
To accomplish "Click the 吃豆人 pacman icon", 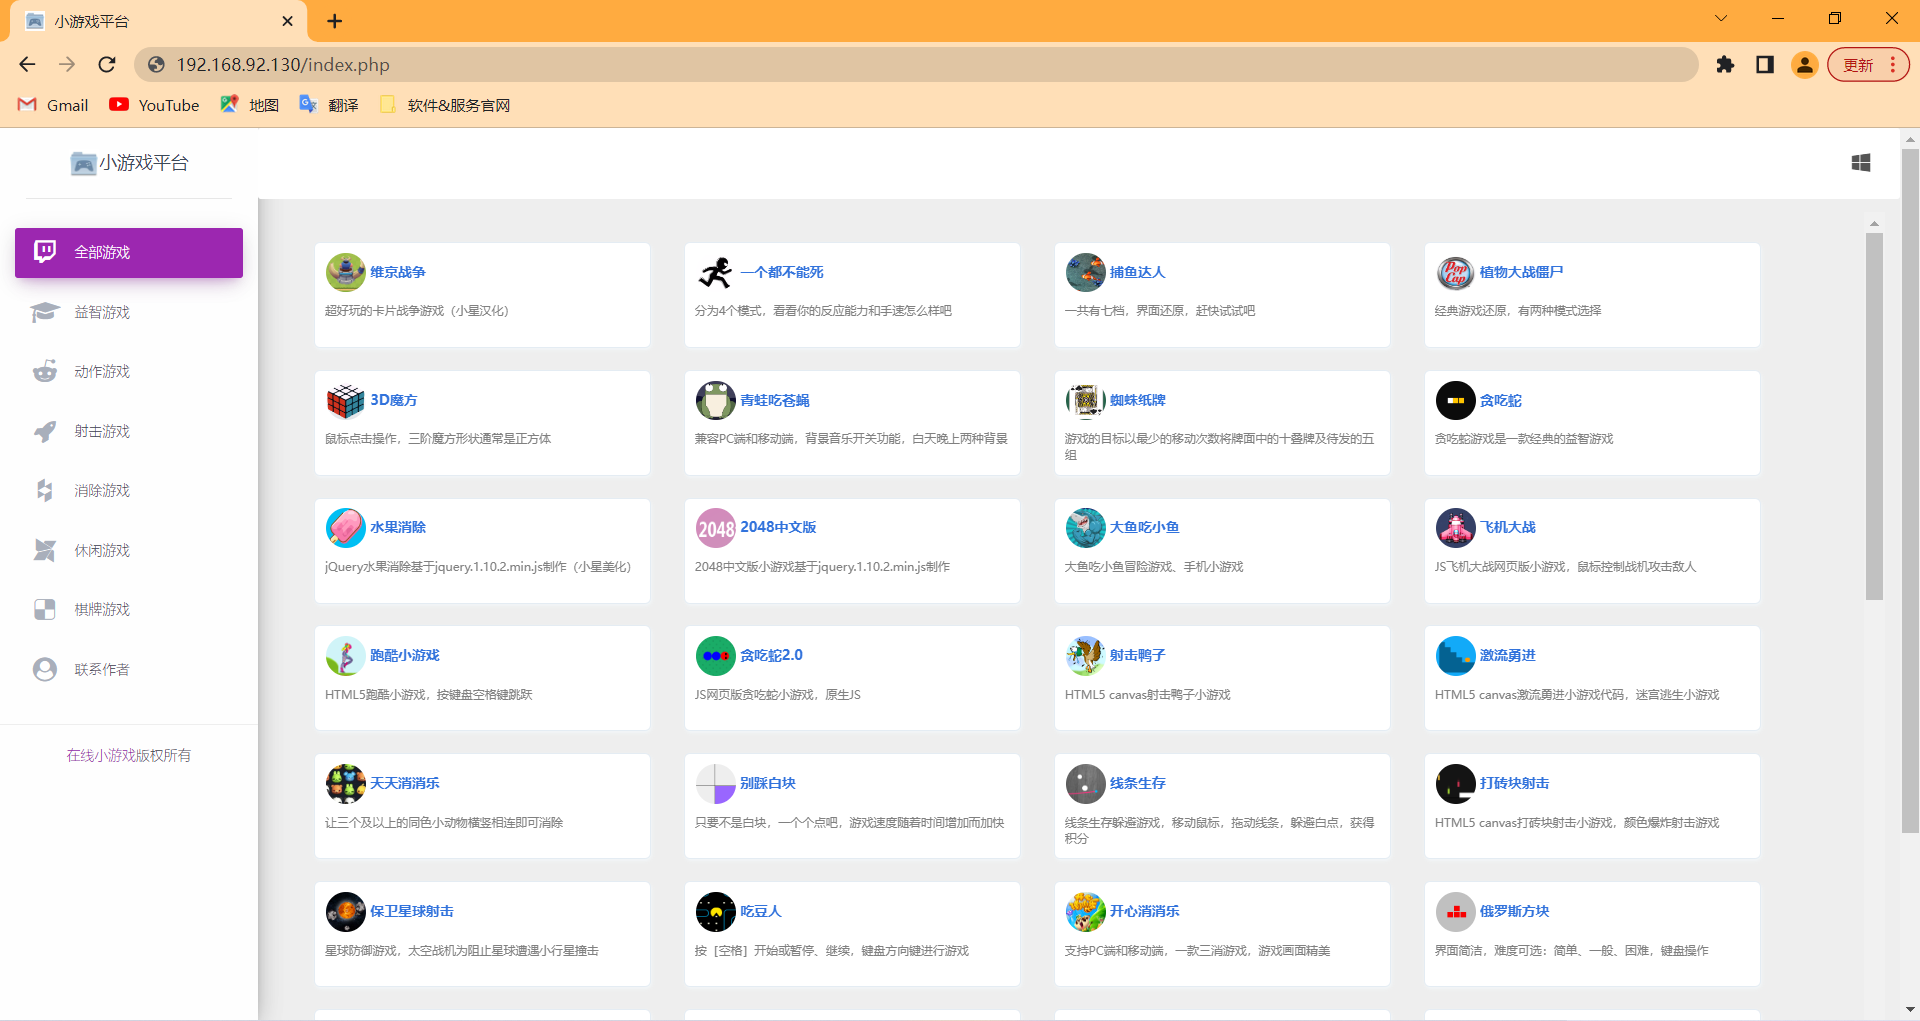I will coord(715,912).
